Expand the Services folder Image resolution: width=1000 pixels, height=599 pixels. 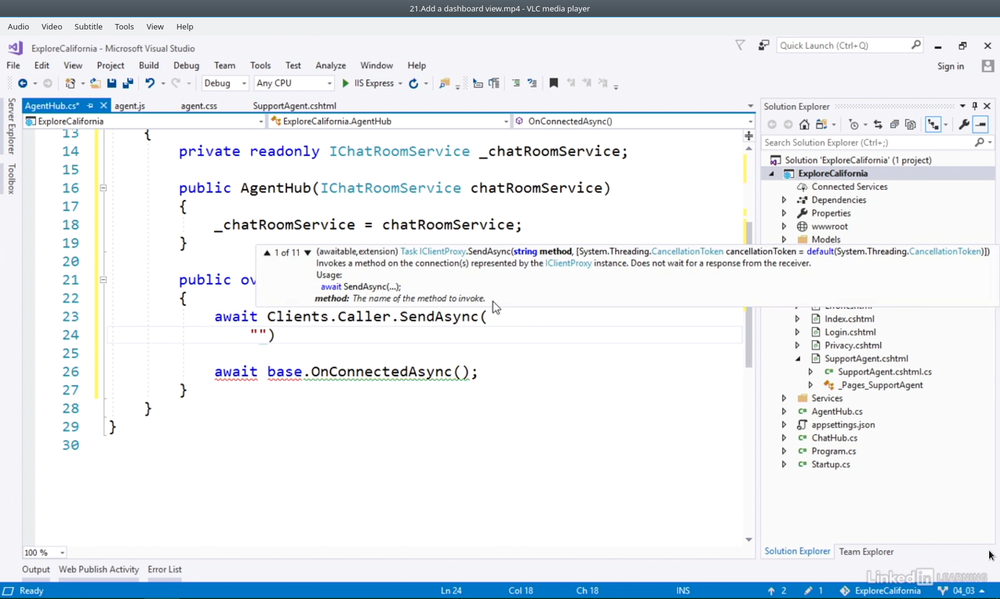[784, 398]
